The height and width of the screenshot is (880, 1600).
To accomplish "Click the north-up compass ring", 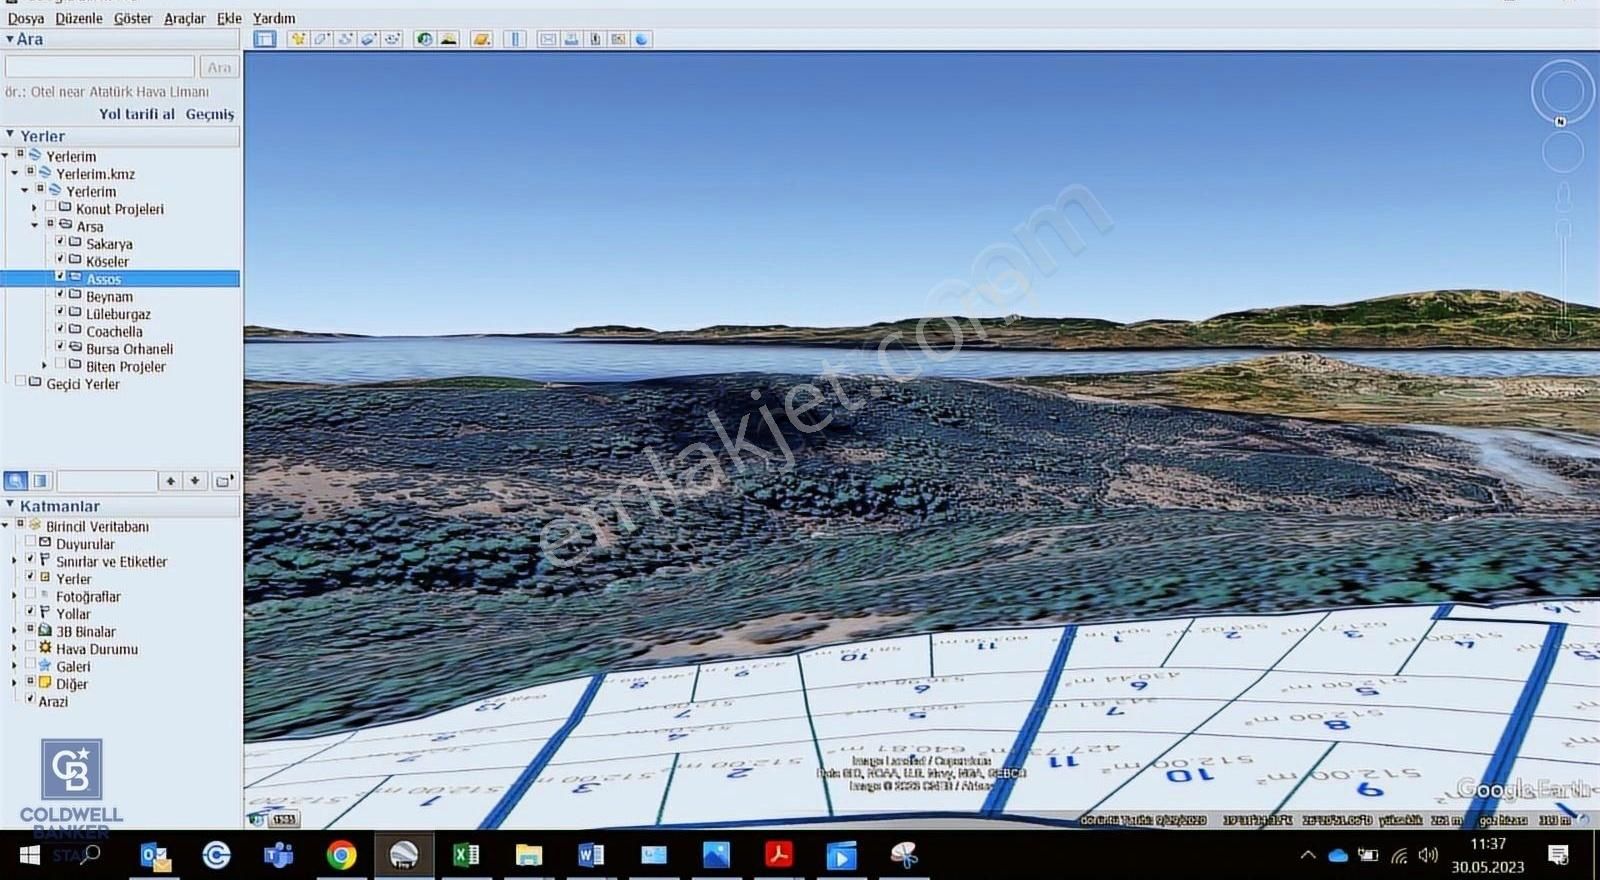I will [x=1562, y=92].
